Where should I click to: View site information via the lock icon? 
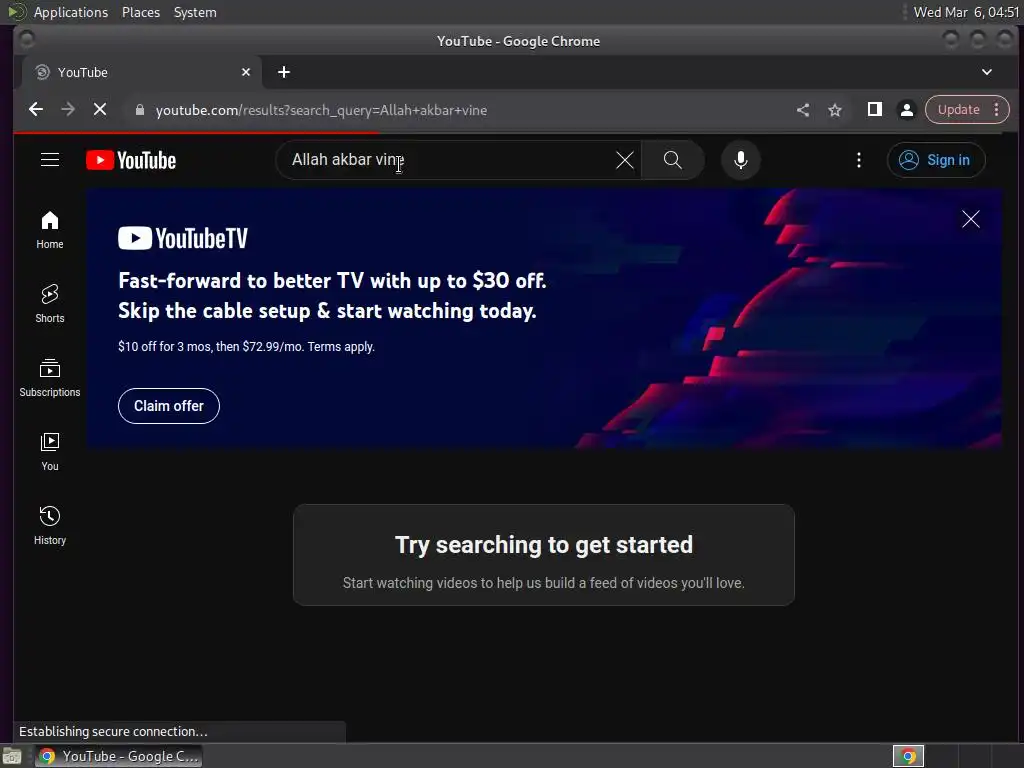tap(139, 110)
